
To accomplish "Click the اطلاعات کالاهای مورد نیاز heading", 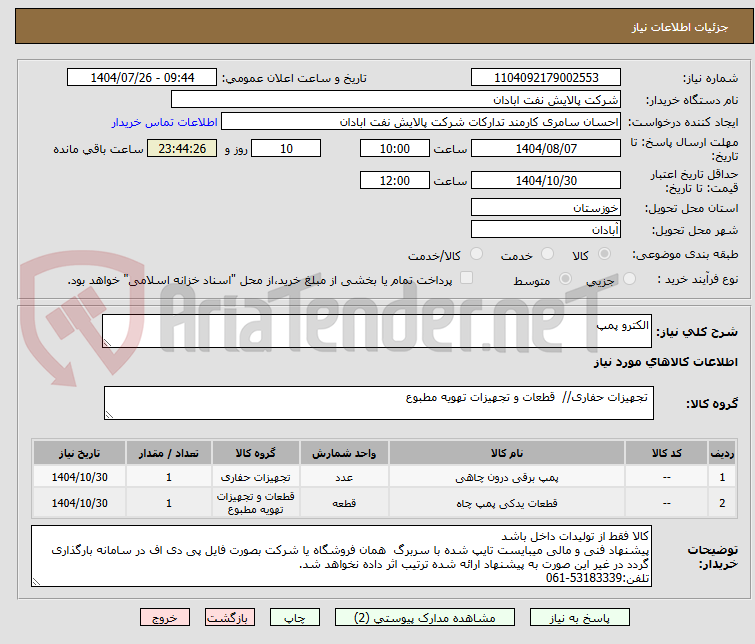I will coord(665,362).
